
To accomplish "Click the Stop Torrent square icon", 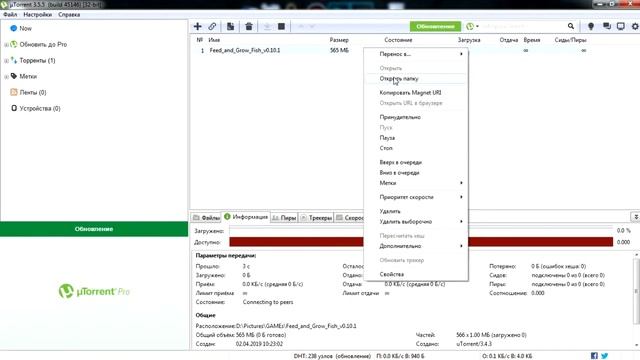I will (x=281, y=26).
